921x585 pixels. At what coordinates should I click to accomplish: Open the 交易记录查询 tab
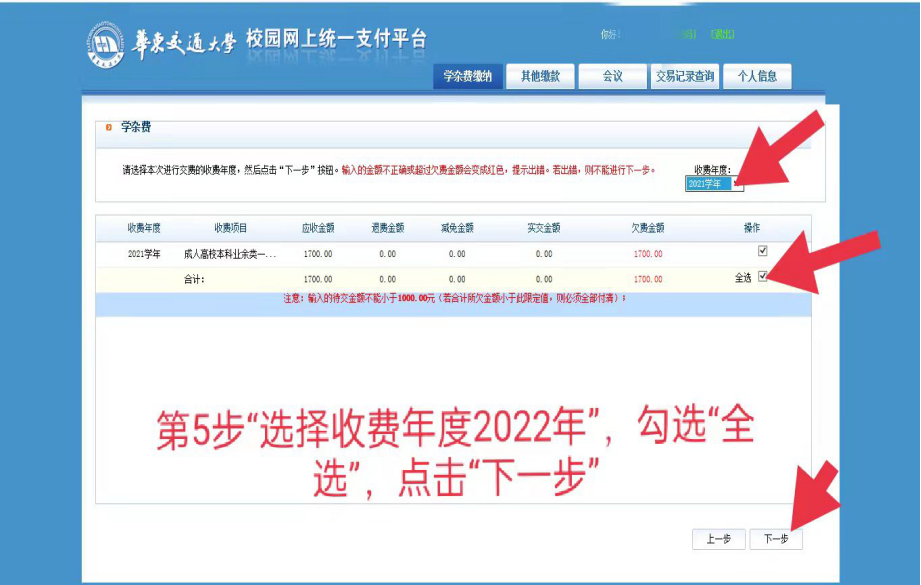click(x=685, y=76)
